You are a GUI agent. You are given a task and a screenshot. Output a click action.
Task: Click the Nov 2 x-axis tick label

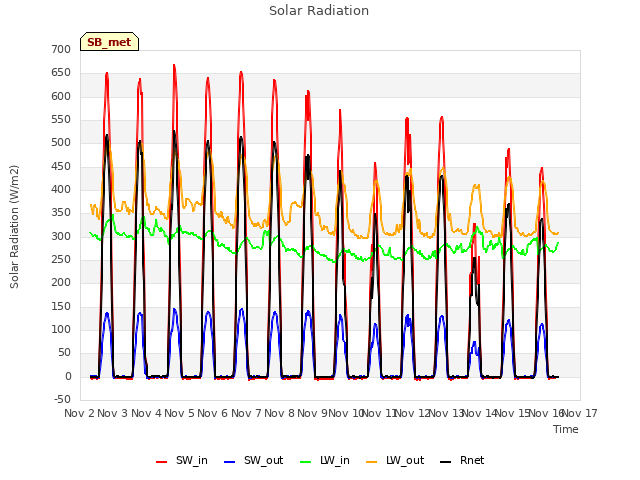pyautogui.click(x=79, y=413)
